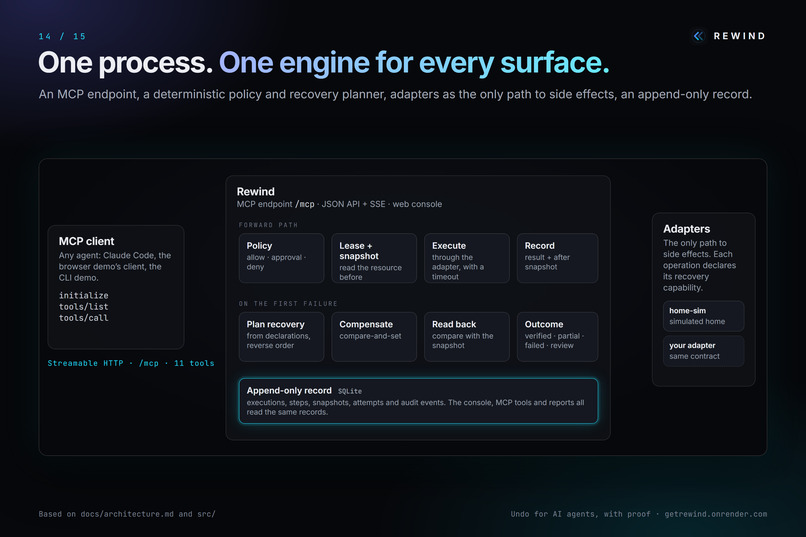Click the subtitle sentence about the MCP endpoint
The width and height of the screenshot is (806, 537).
[395, 95]
